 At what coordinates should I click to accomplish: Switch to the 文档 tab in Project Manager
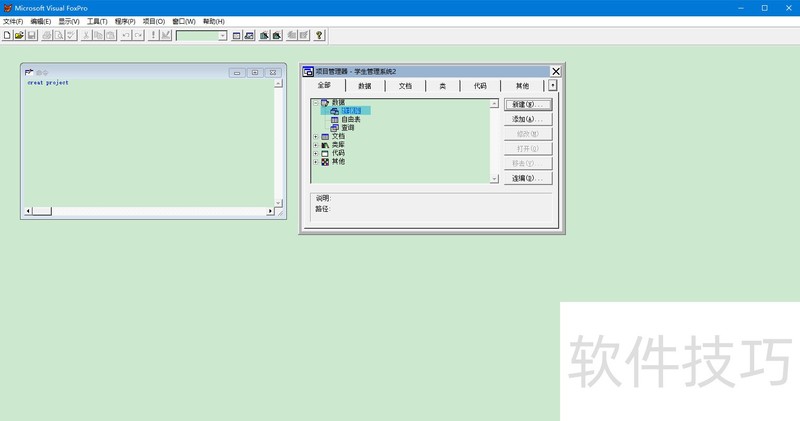405,86
